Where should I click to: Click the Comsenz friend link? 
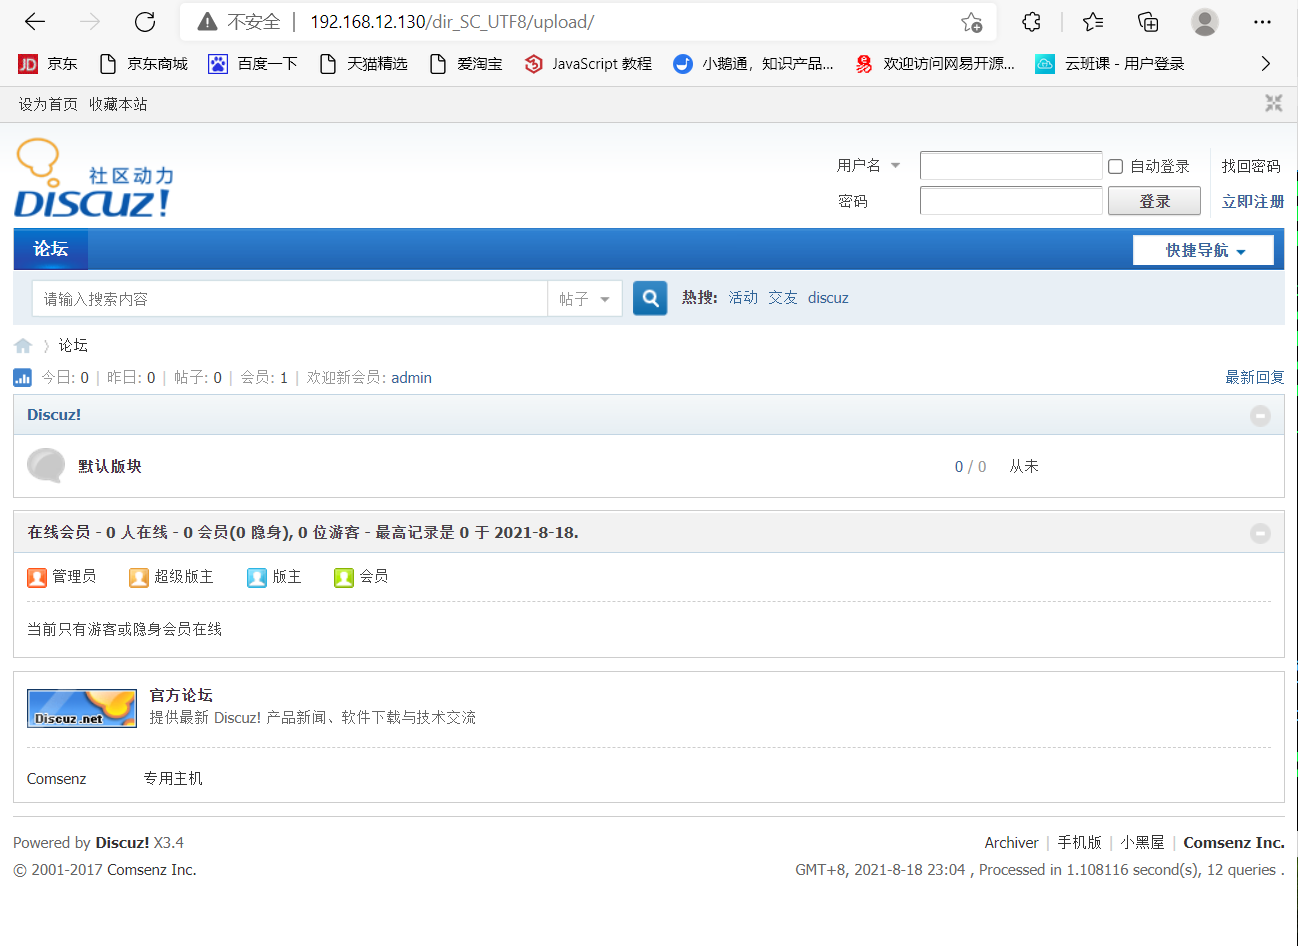57,779
